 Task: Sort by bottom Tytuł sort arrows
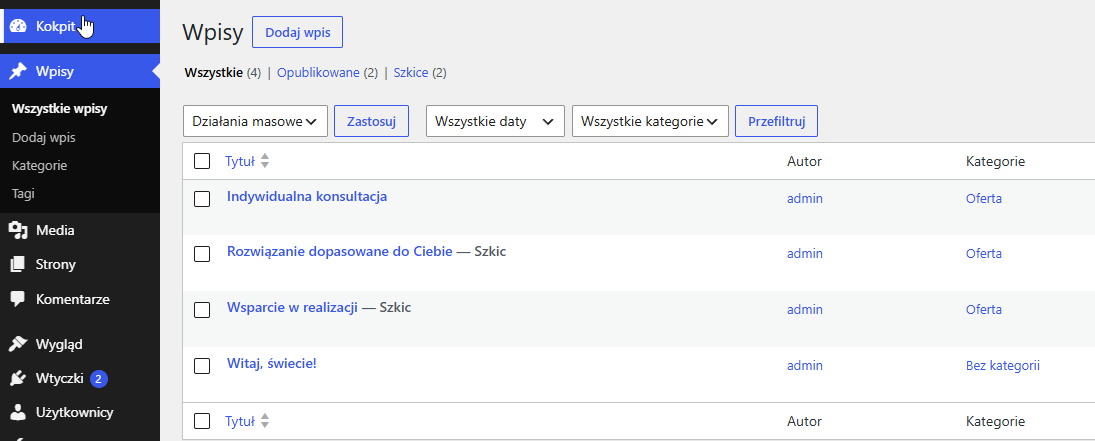tap(265, 421)
